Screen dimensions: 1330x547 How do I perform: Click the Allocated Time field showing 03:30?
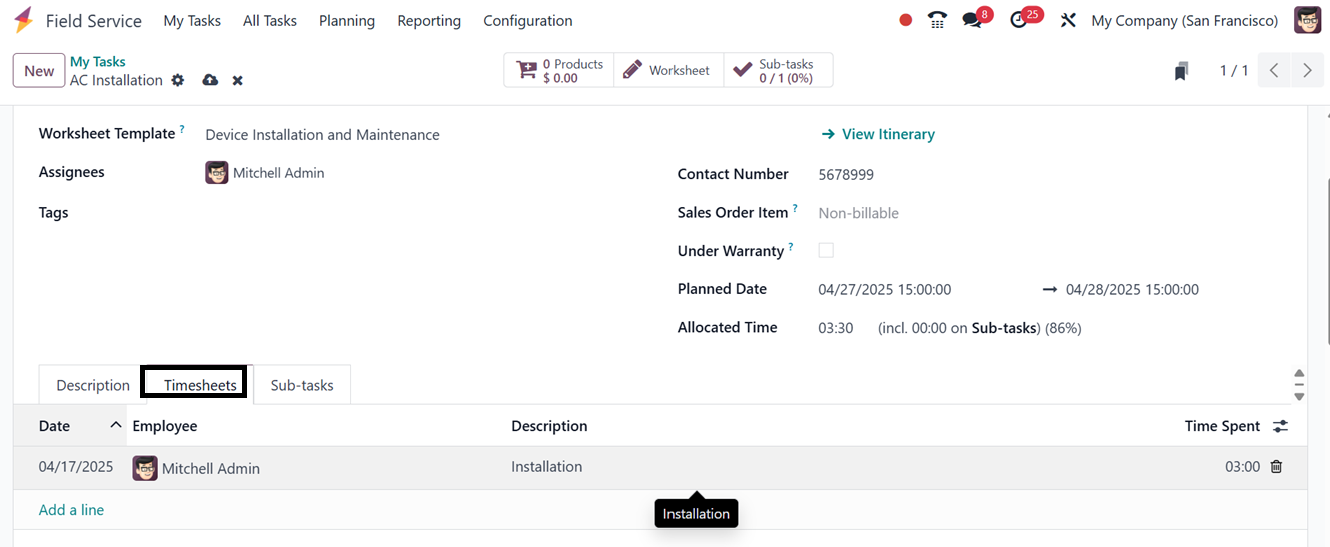point(836,328)
